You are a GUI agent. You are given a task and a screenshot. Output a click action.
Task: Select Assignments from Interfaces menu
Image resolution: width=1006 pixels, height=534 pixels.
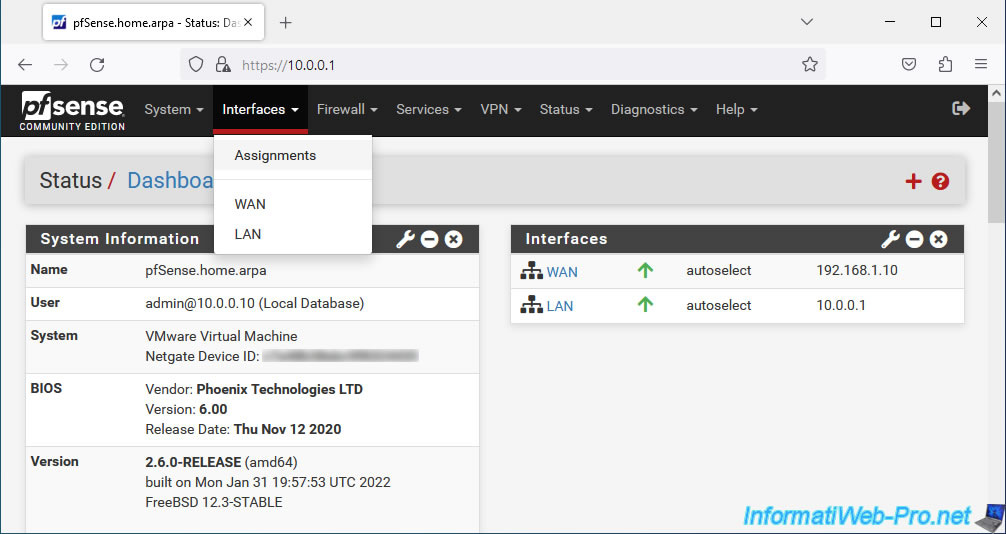pyautogui.click(x=293, y=155)
